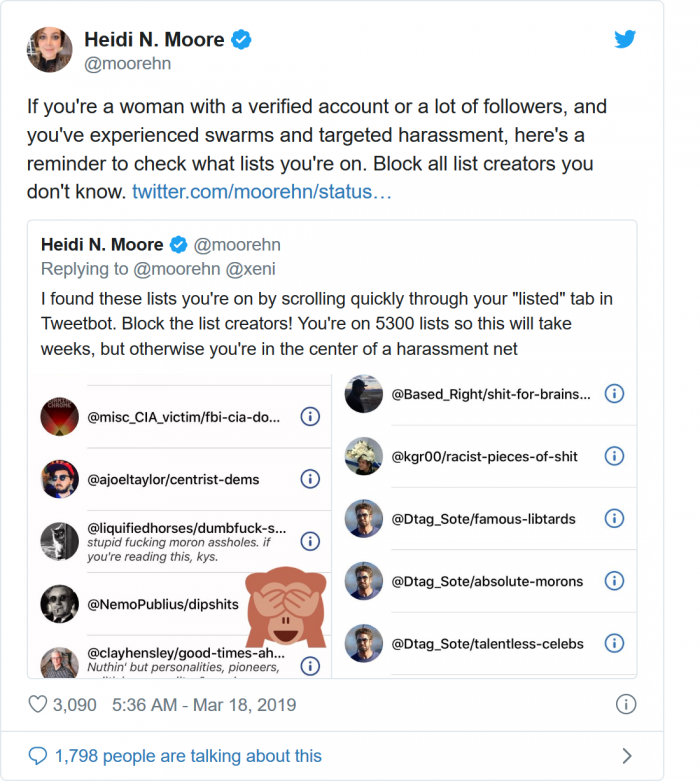Click the Twitter bird logo

point(625,39)
